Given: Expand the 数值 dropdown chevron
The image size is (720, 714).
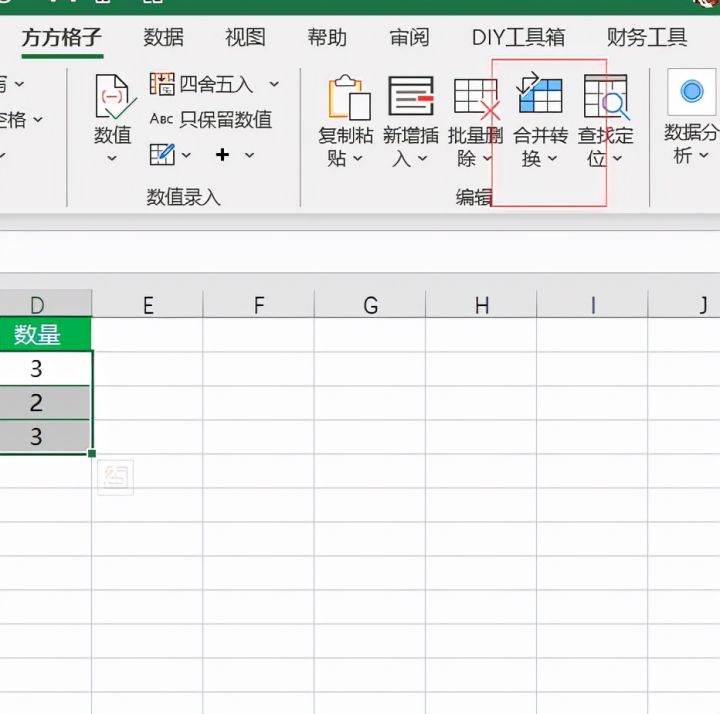Looking at the screenshot, I should [112, 158].
